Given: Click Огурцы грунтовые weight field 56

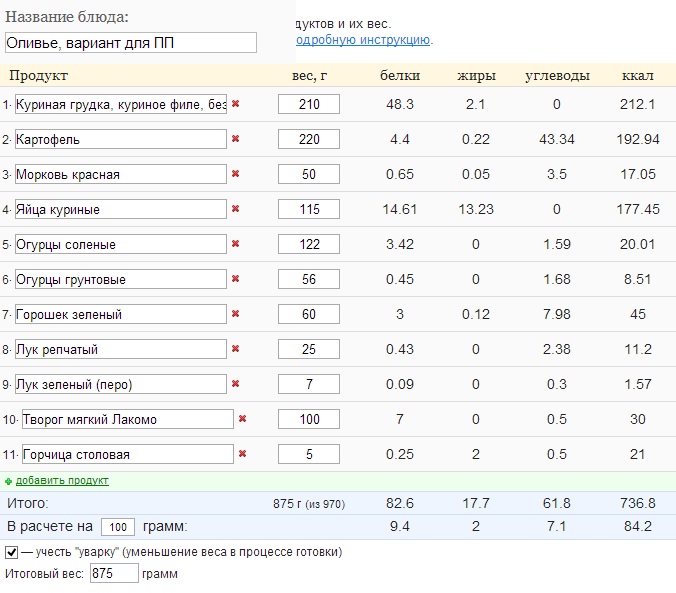Looking at the screenshot, I should pyautogui.click(x=309, y=279).
